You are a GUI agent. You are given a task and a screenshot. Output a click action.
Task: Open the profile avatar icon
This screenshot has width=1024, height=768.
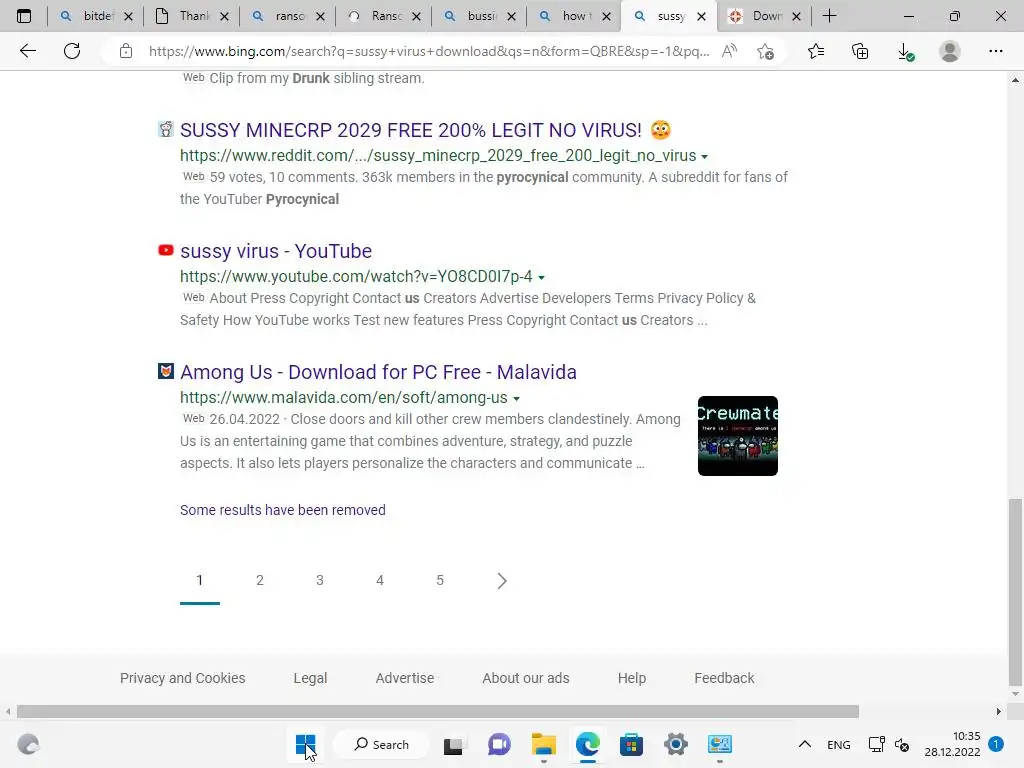pyautogui.click(x=950, y=51)
